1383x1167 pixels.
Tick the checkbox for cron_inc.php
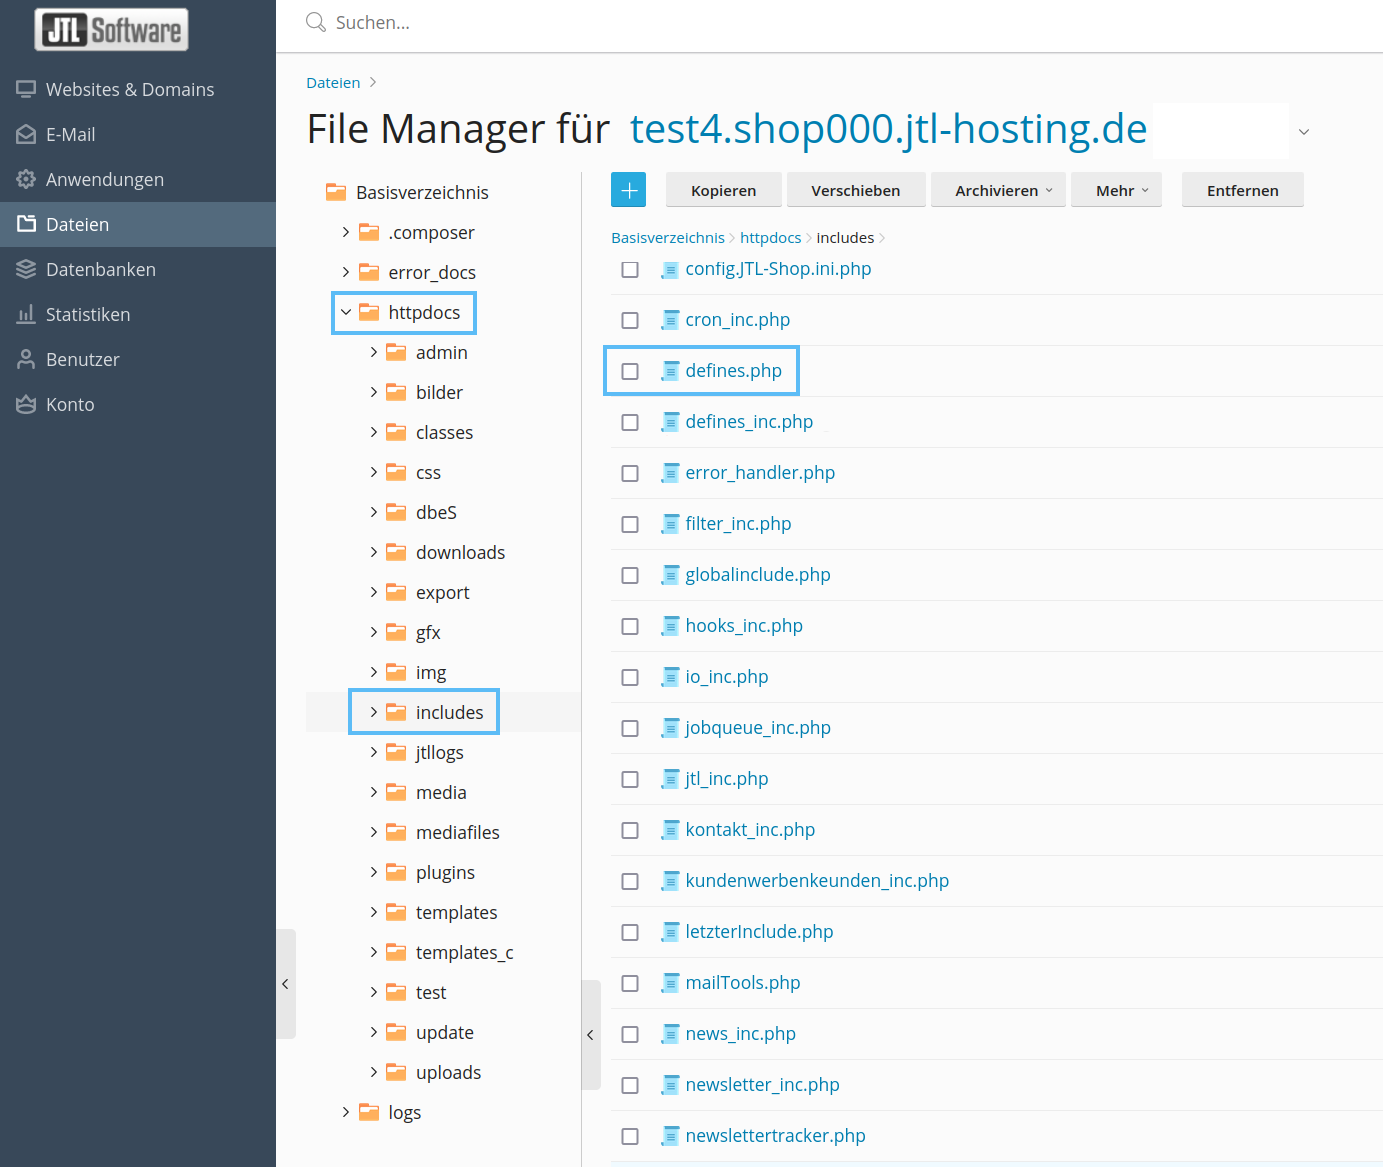[x=630, y=320]
